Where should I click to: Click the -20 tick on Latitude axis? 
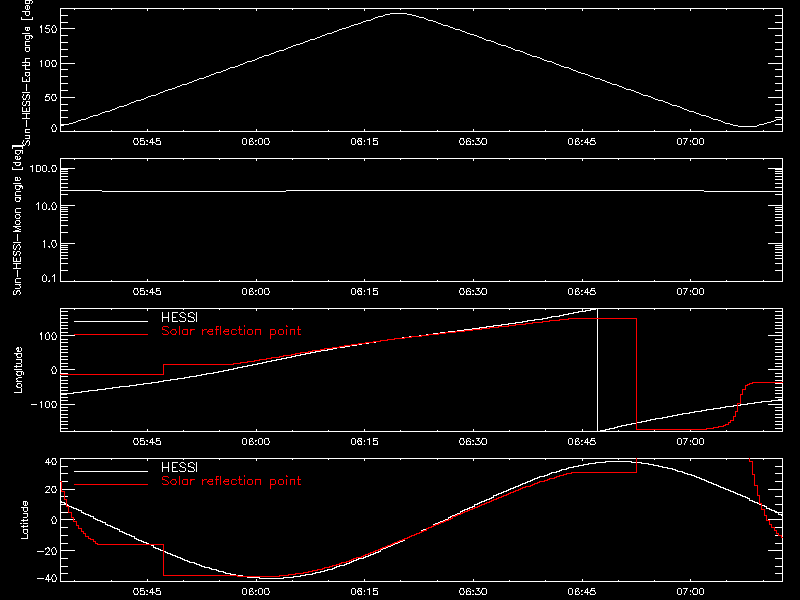47,551
